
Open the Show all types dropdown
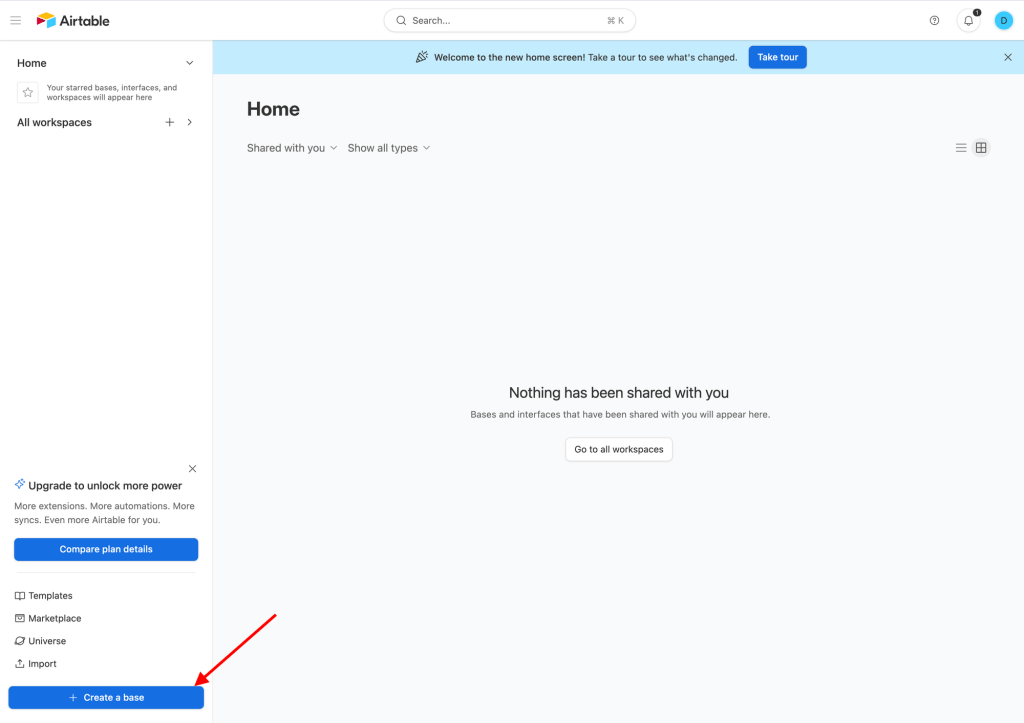388,148
